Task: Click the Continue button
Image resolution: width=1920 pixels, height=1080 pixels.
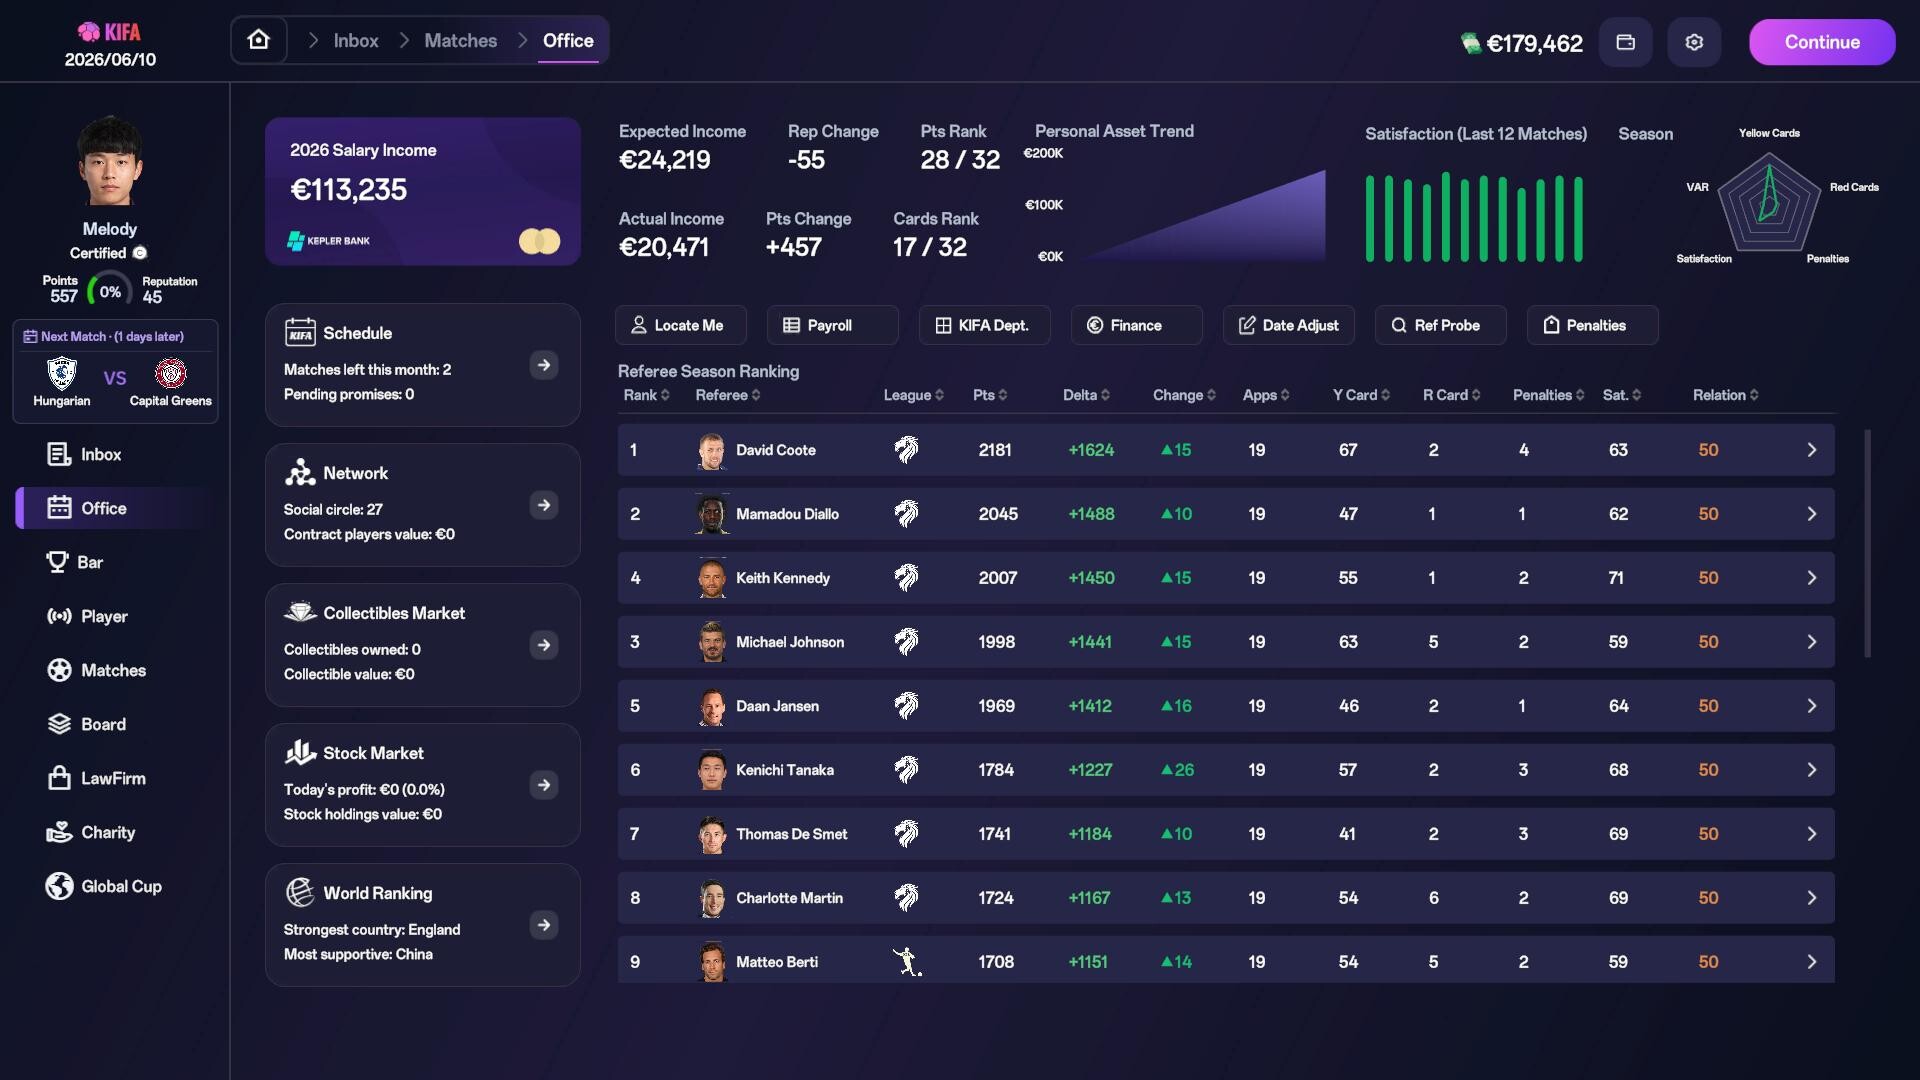Action: coord(1822,42)
